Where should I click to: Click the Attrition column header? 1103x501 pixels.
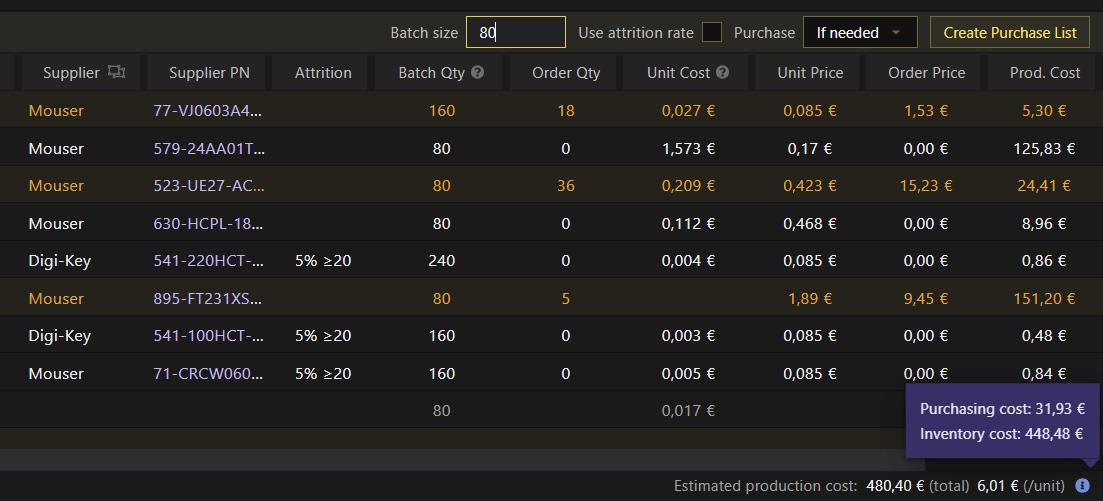coord(323,72)
